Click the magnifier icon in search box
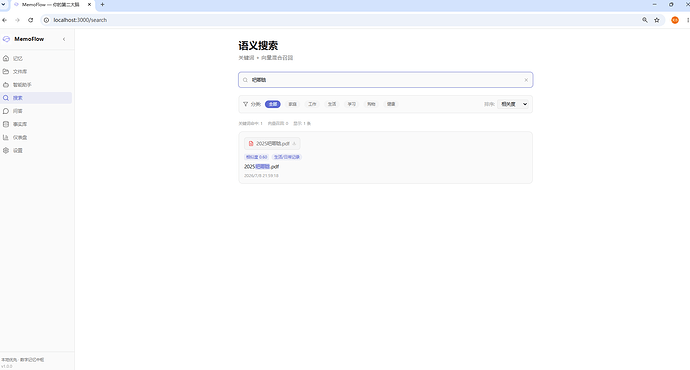This screenshot has width=690, height=370. click(x=246, y=80)
